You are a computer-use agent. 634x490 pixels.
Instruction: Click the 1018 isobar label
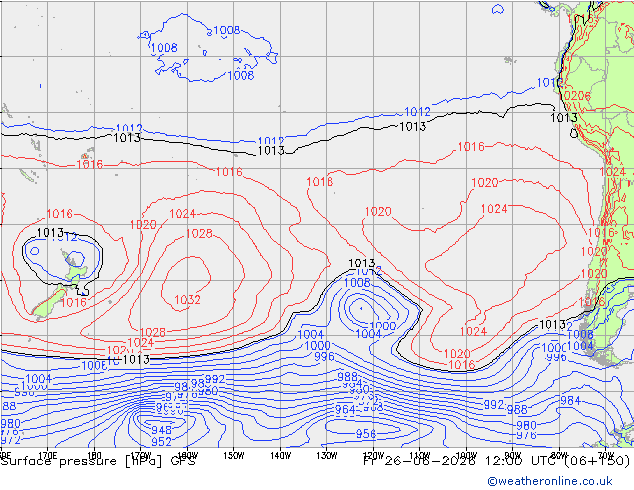(x=319, y=182)
